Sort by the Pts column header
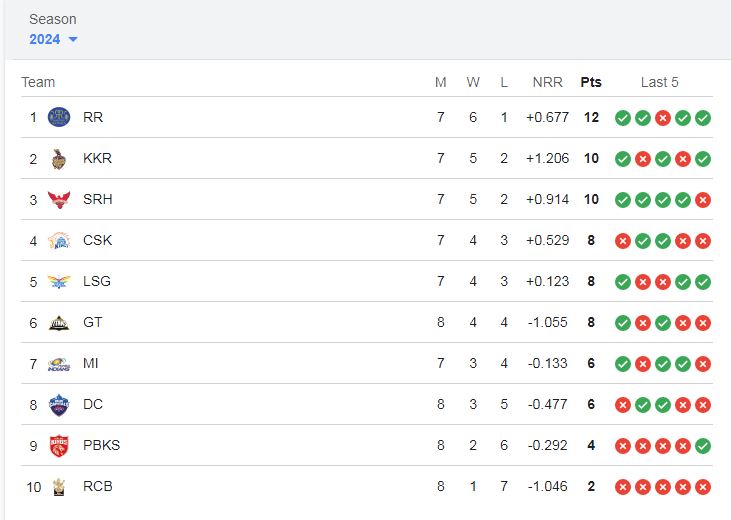Image resolution: width=731 pixels, height=520 pixels. [591, 83]
